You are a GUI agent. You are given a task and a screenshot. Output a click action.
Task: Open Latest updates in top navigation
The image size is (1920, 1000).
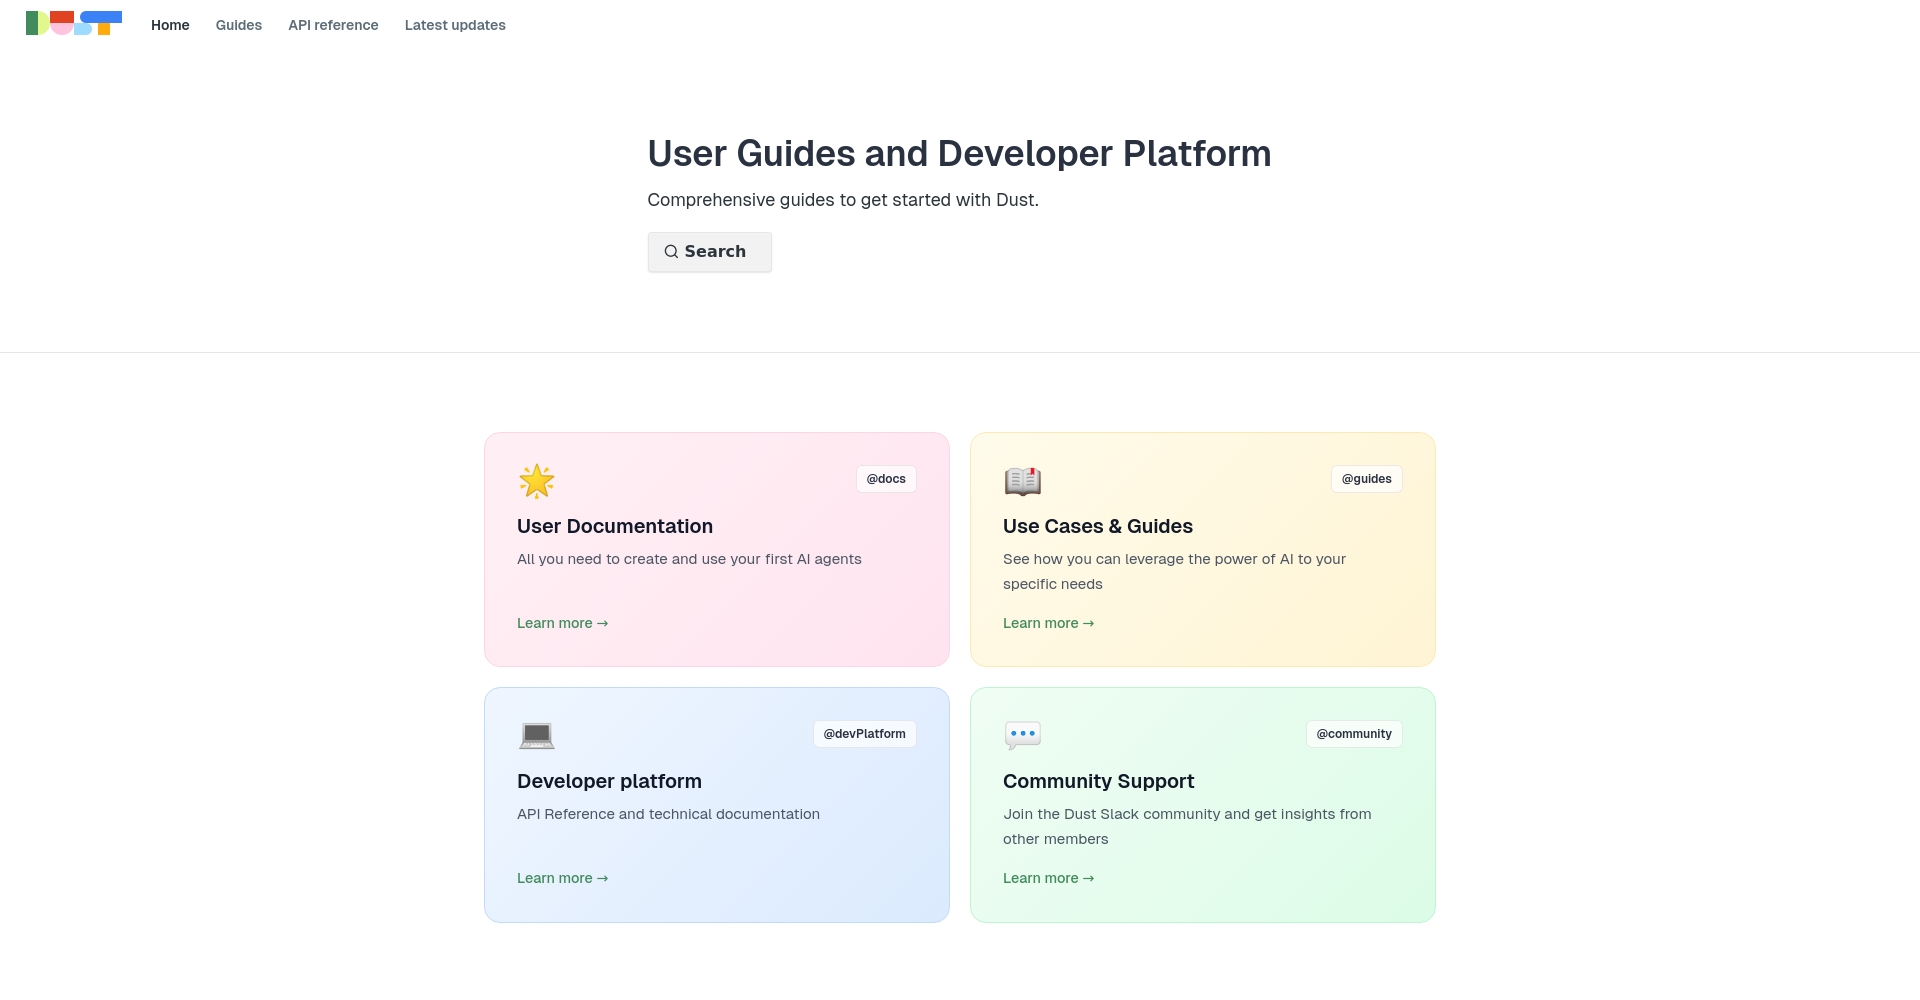[455, 25]
